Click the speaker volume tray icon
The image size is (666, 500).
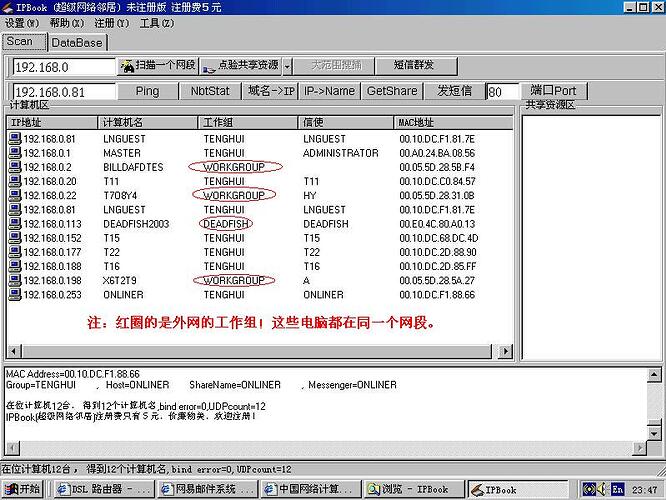pos(601,489)
